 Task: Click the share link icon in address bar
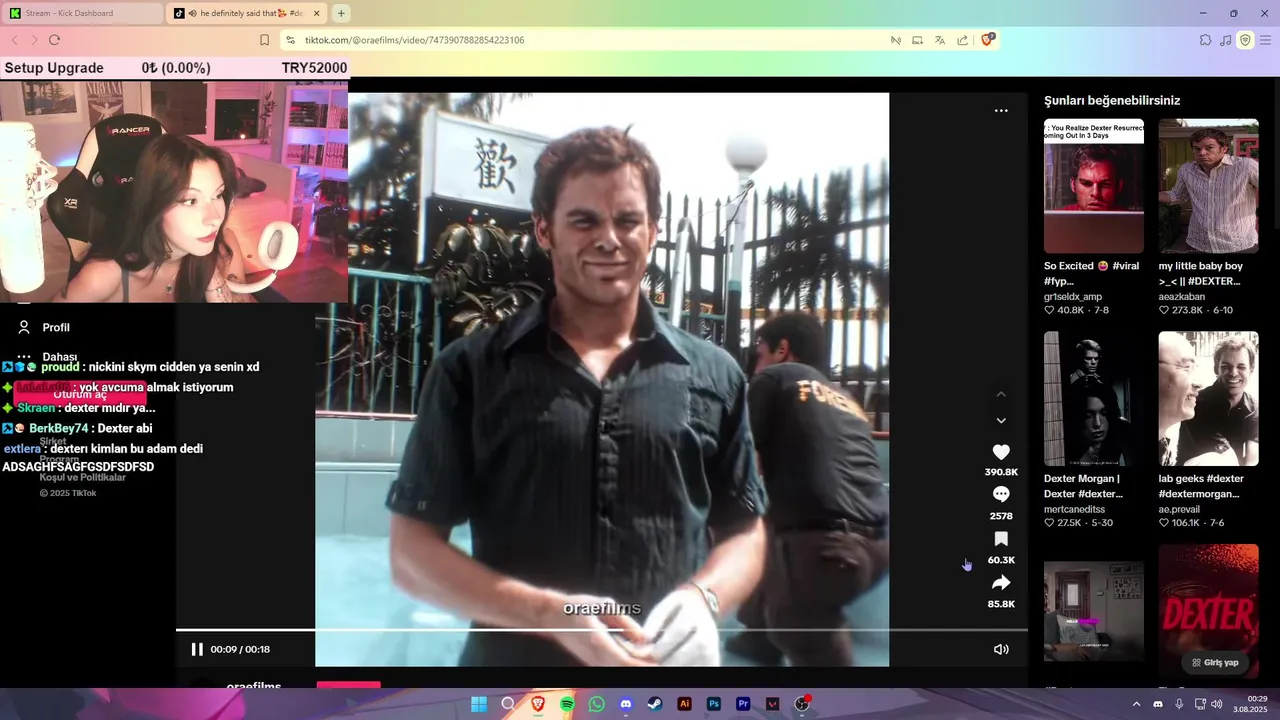(962, 40)
